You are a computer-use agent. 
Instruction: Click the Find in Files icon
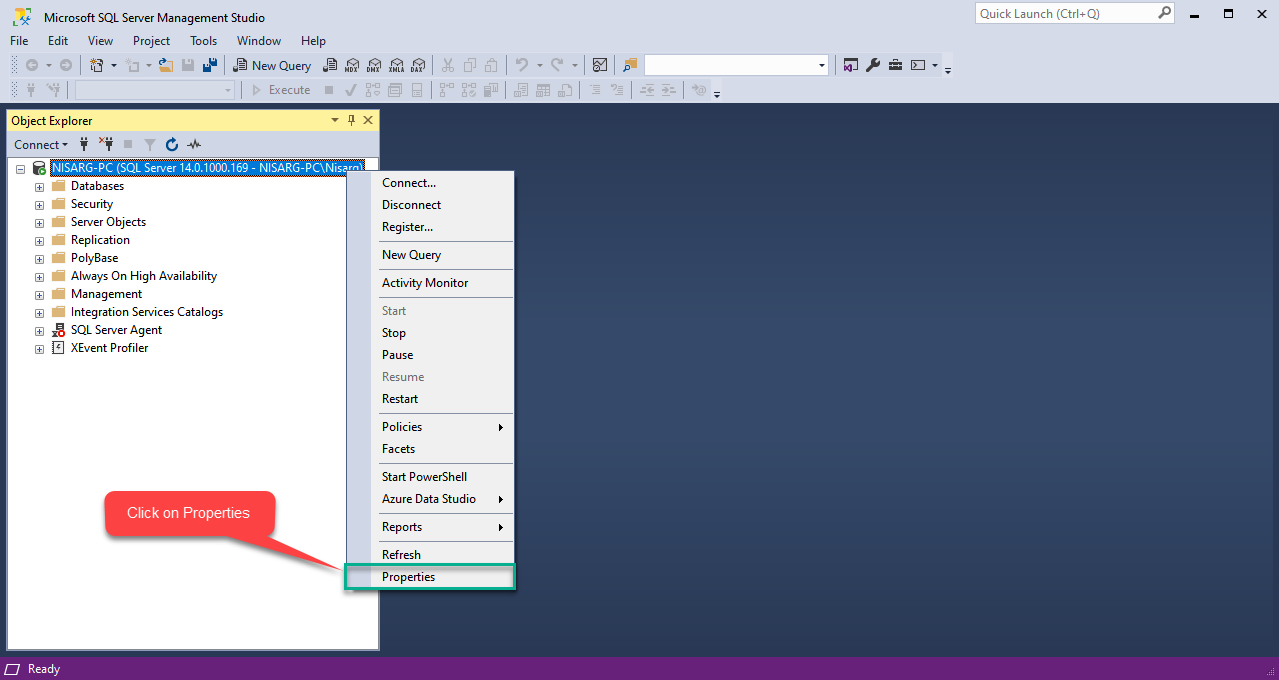coord(630,65)
